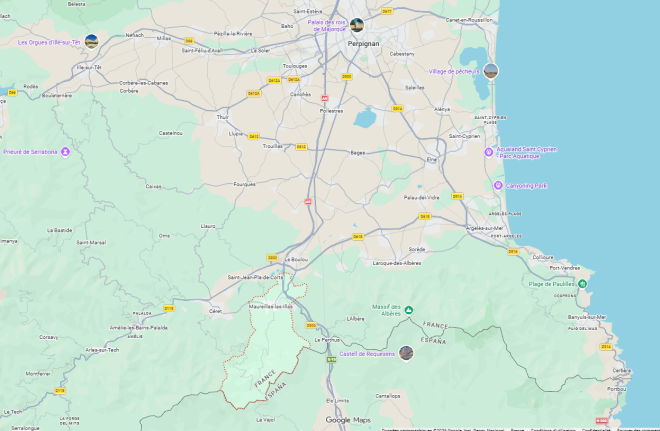Select the Céret town label
This screenshot has width=660, height=431.
click(x=215, y=311)
